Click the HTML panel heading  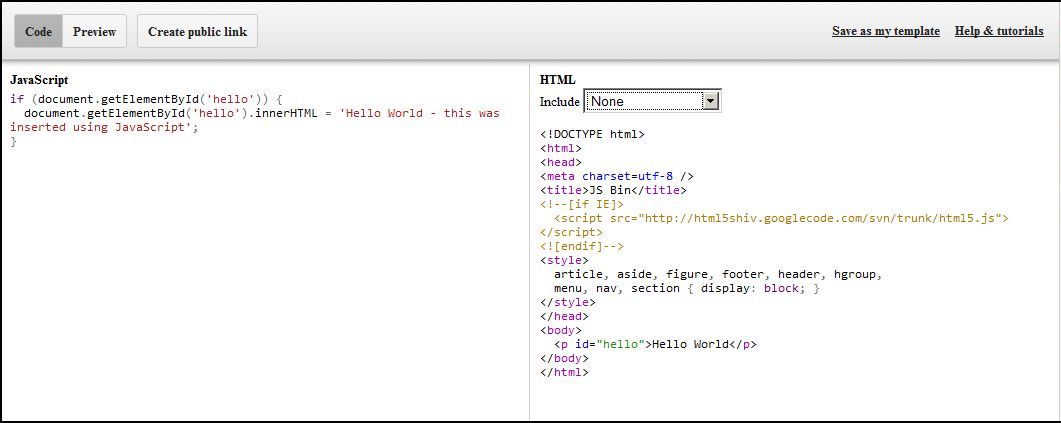tap(558, 80)
